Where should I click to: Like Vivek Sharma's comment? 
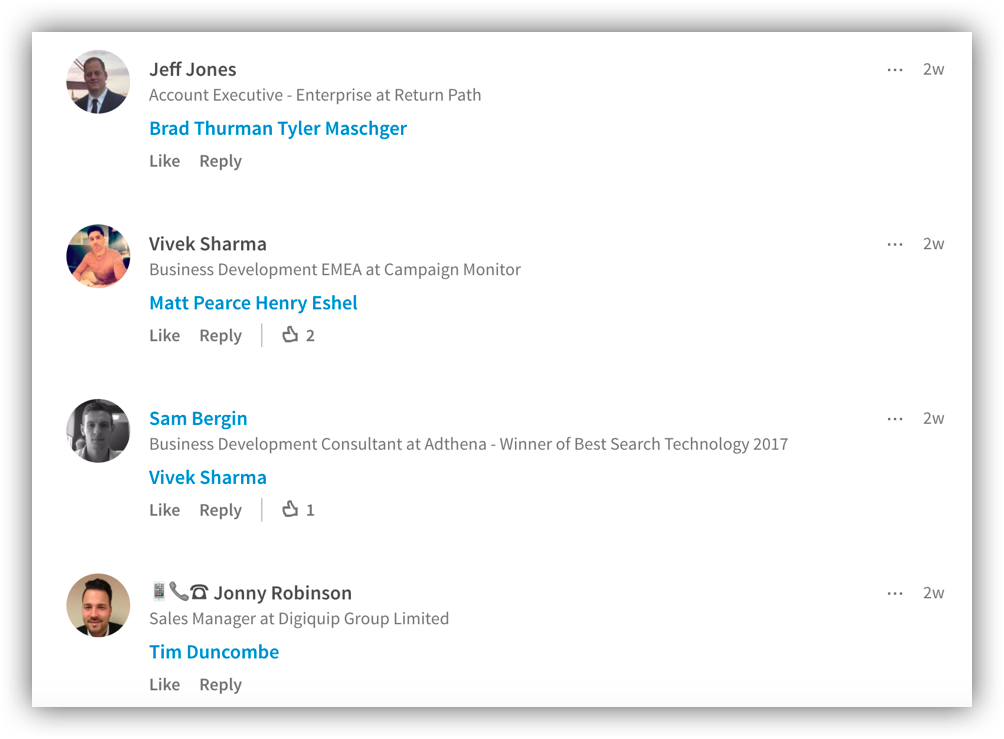click(x=165, y=336)
